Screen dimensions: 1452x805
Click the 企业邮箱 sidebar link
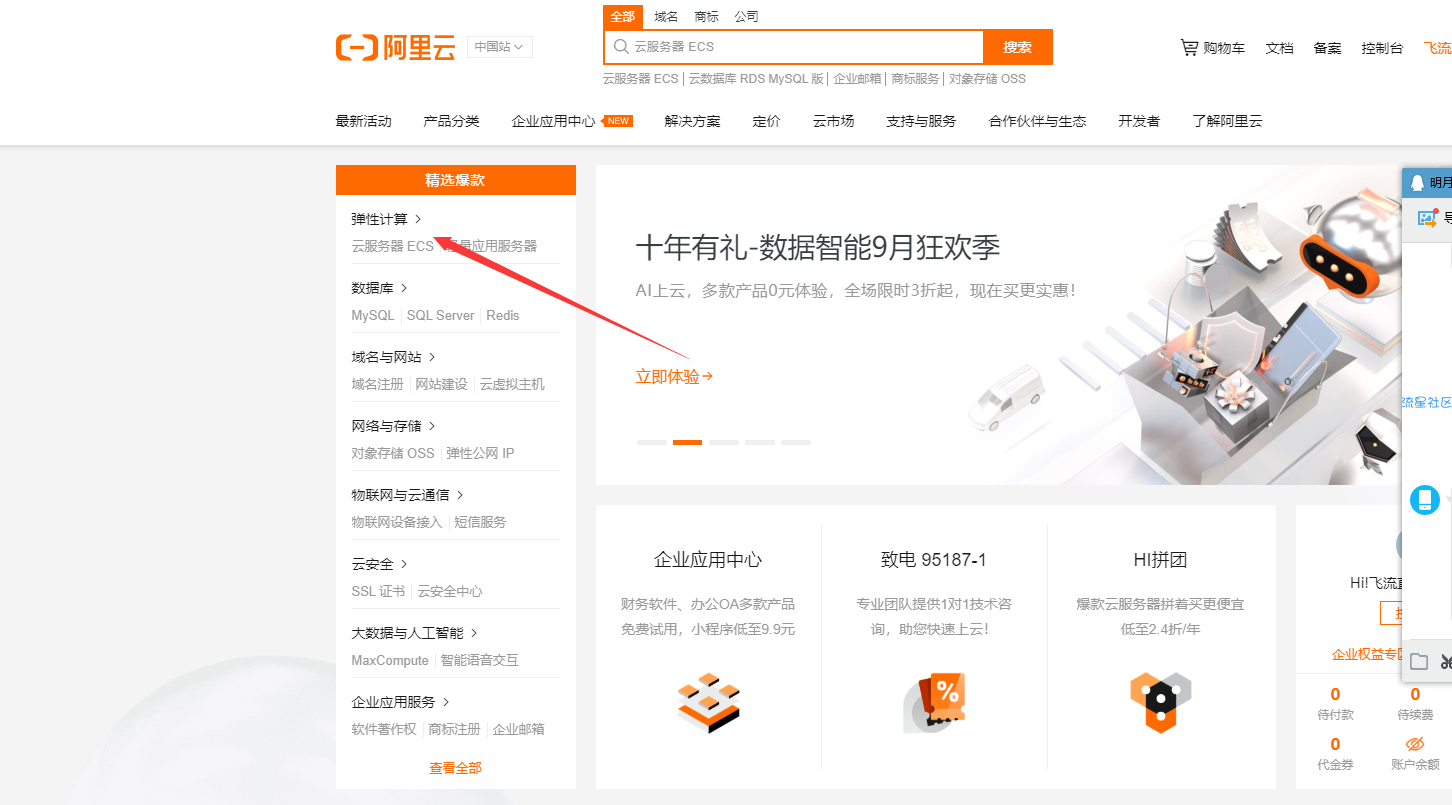[518, 729]
